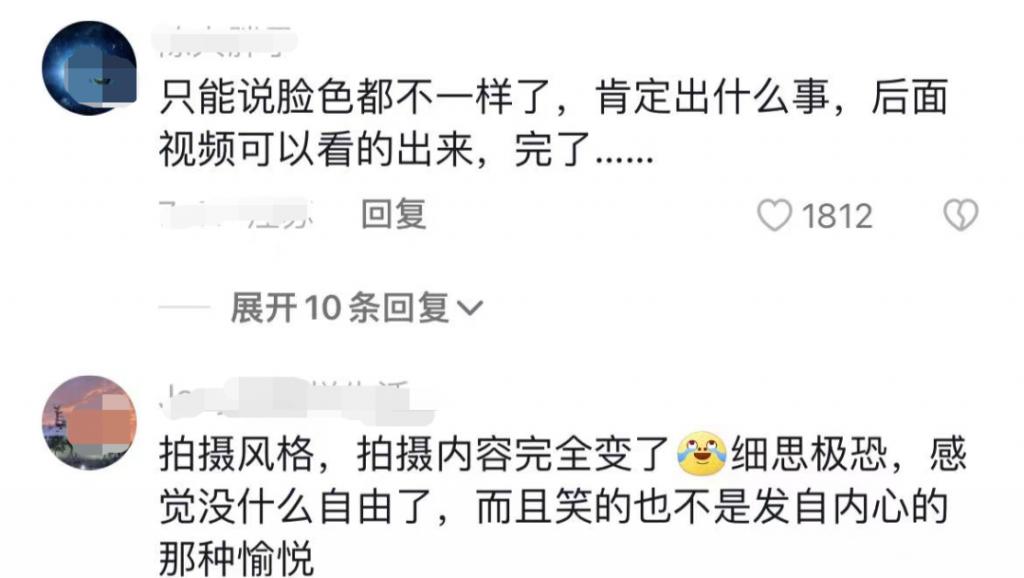1024x578 pixels.
Task: Tap the last line 那种愉悦
Action: [x=236, y=557]
